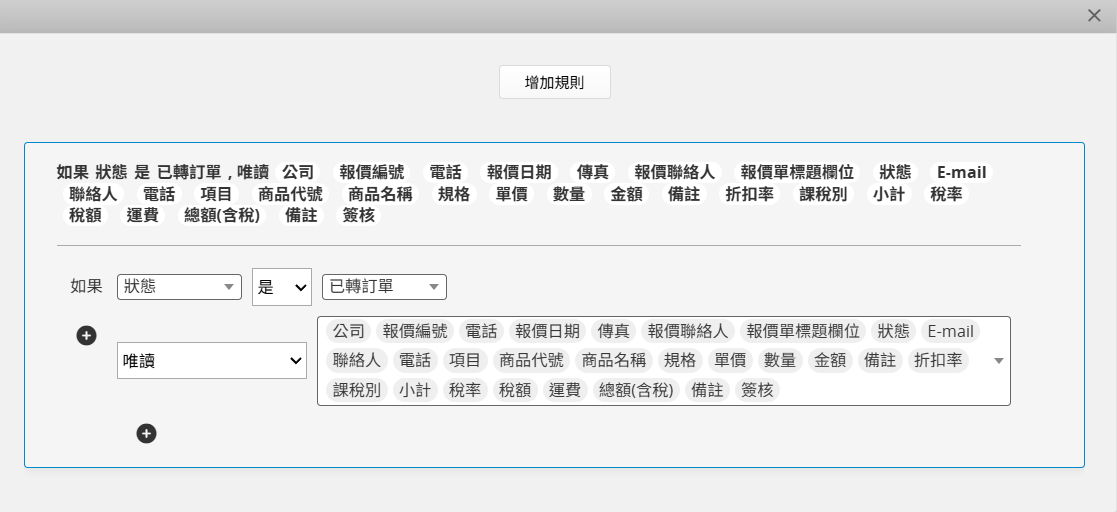
Task: Click the plus icon beneath the 唯讀 row
Action: 146,433
